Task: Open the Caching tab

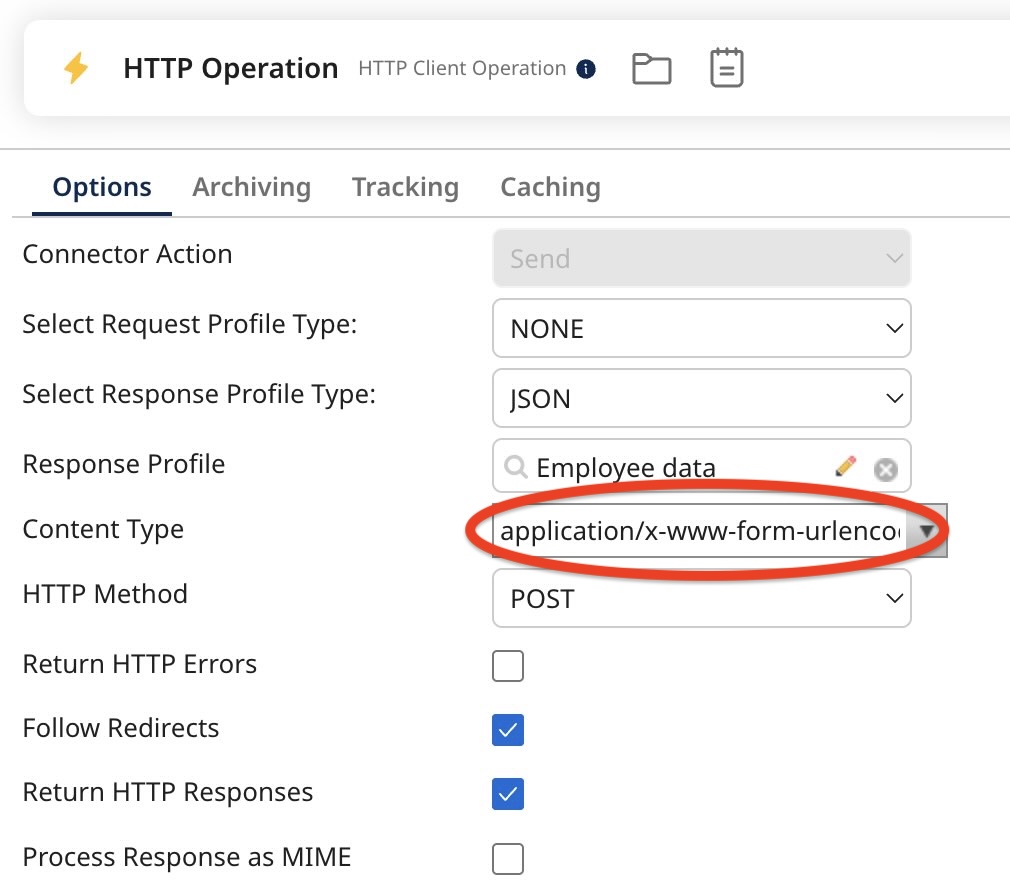Action: (550, 187)
